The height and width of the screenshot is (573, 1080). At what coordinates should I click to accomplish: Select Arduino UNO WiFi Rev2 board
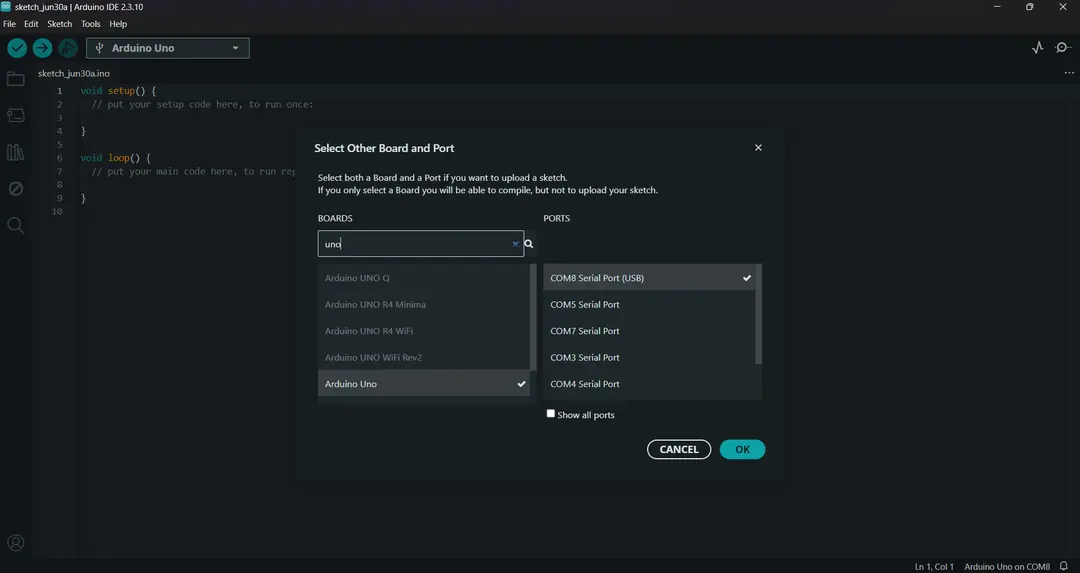click(x=424, y=357)
